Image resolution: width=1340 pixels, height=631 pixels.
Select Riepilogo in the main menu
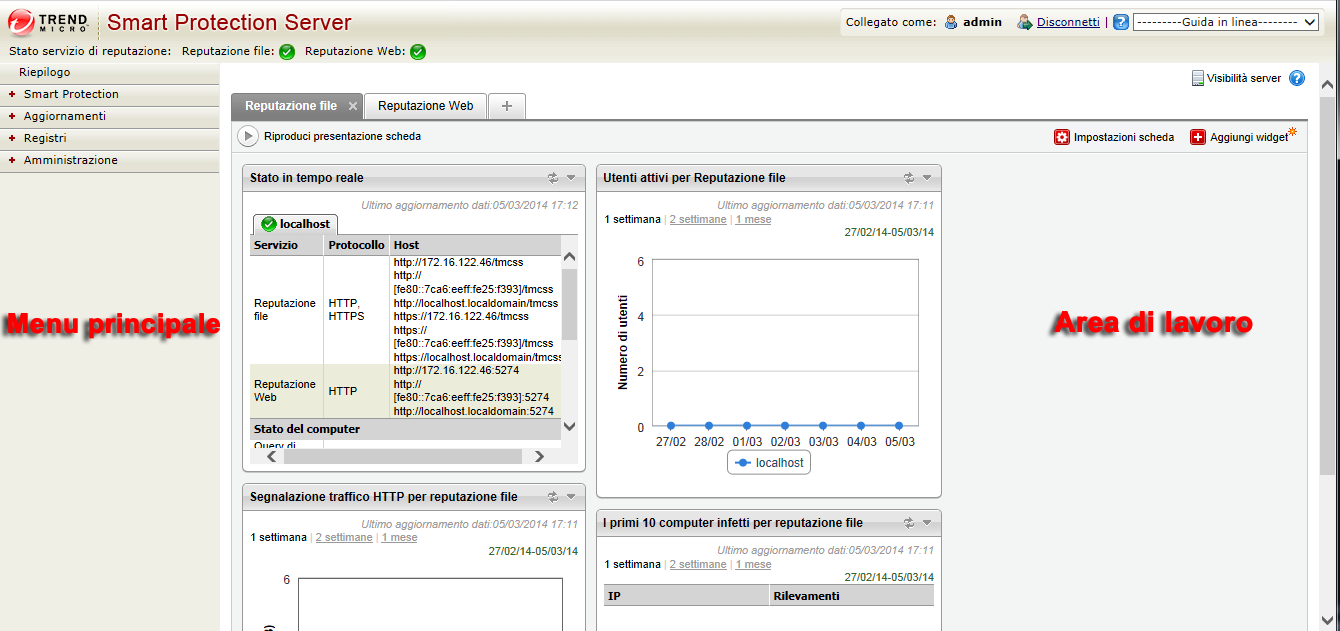pos(45,72)
